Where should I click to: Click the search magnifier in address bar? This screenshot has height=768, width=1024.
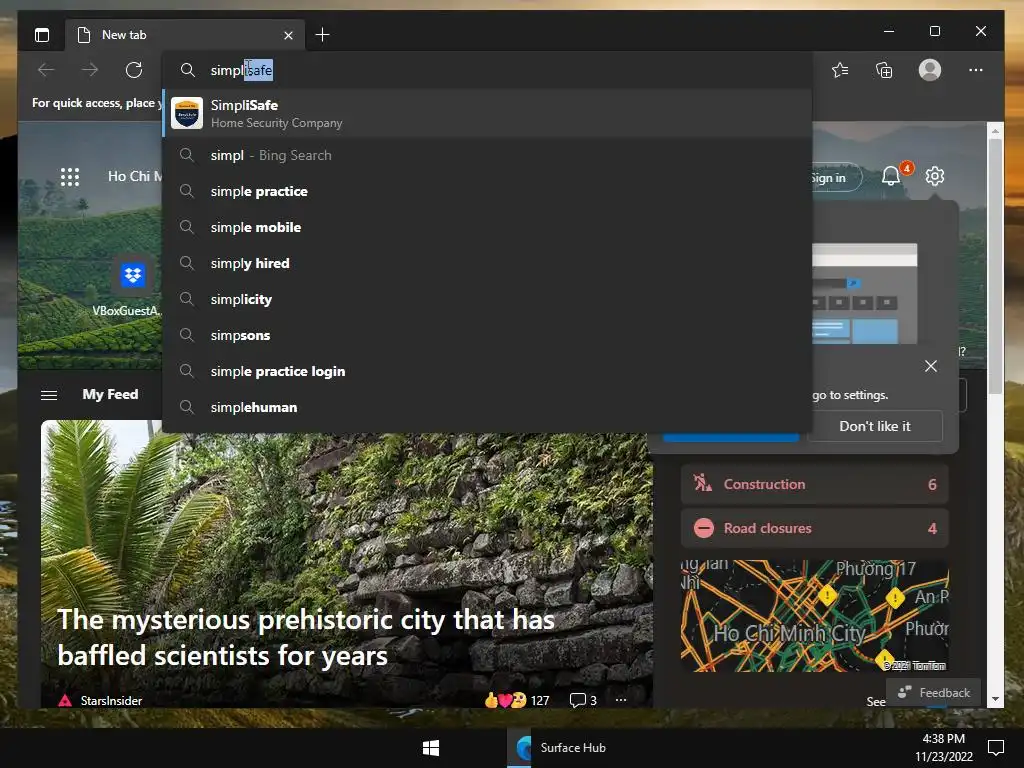187,70
